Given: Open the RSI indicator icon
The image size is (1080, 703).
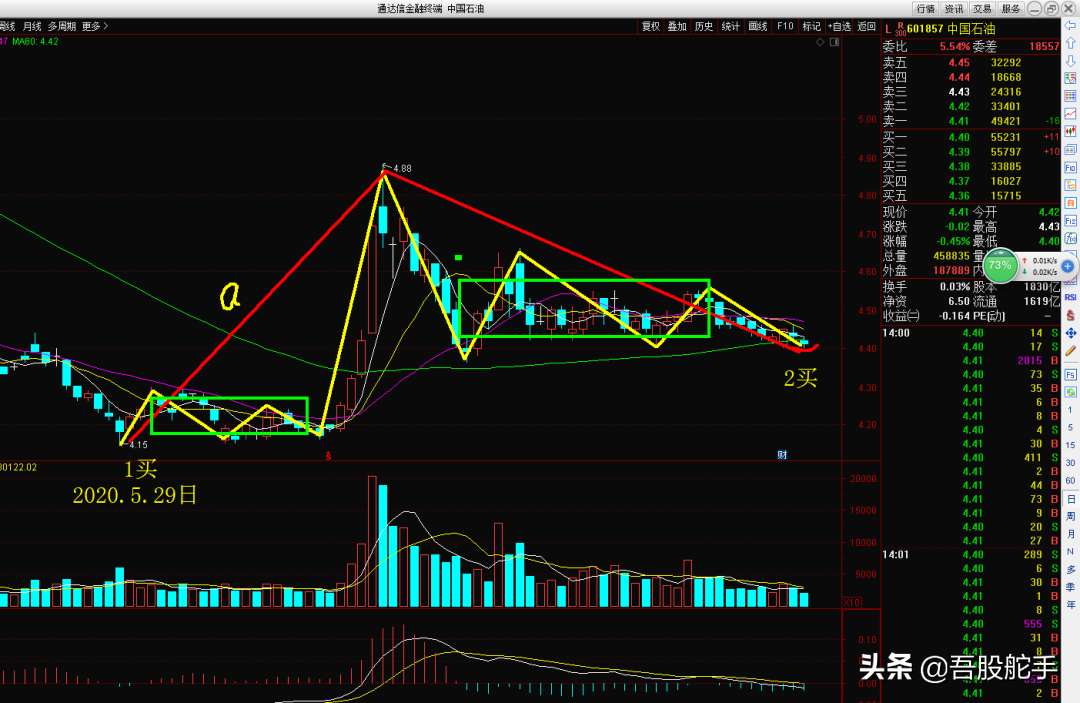Looking at the screenshot, I should [1070, 297].
